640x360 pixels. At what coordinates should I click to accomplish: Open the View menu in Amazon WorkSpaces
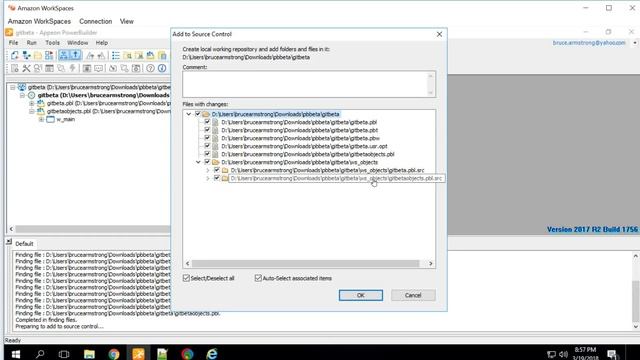point(127,21)
